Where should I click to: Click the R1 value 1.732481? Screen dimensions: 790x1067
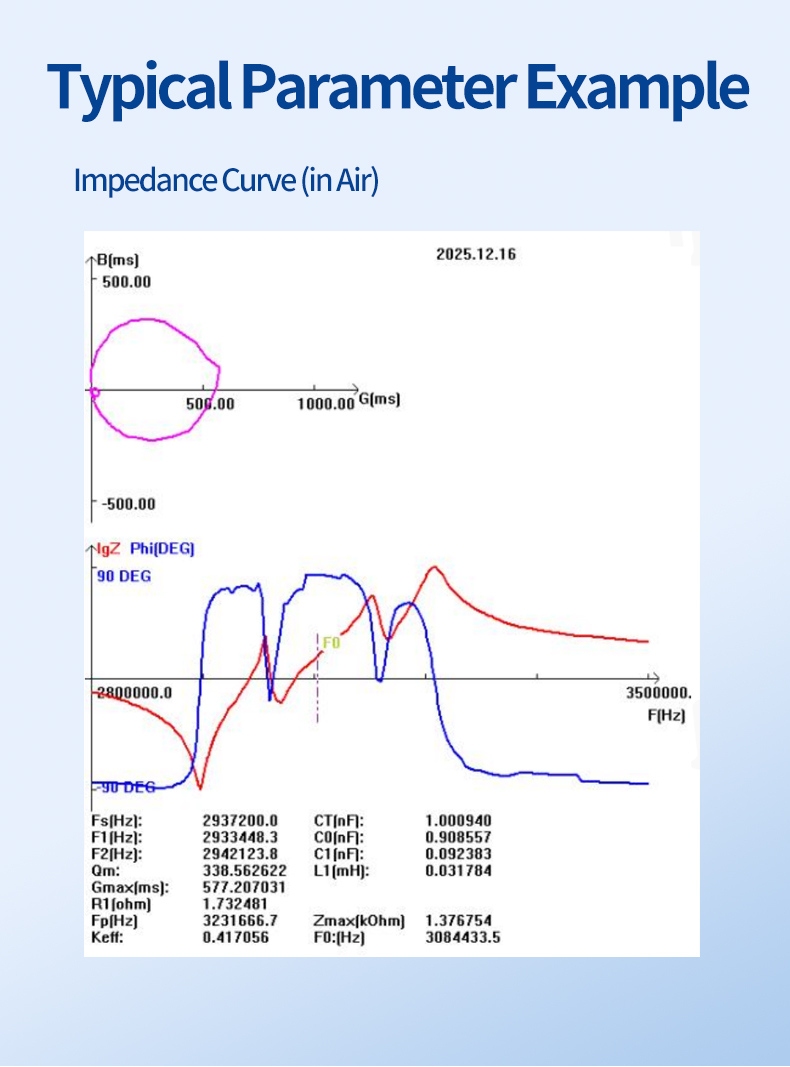click(235, 904)
